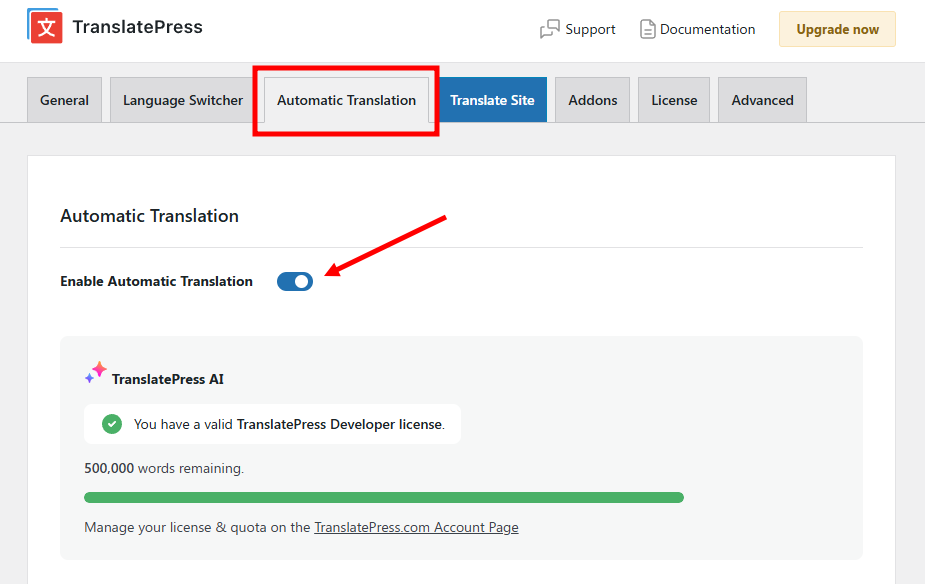
Task: Click the TranslatePress AI sparkle icon
Action: [x=95, y=373]
